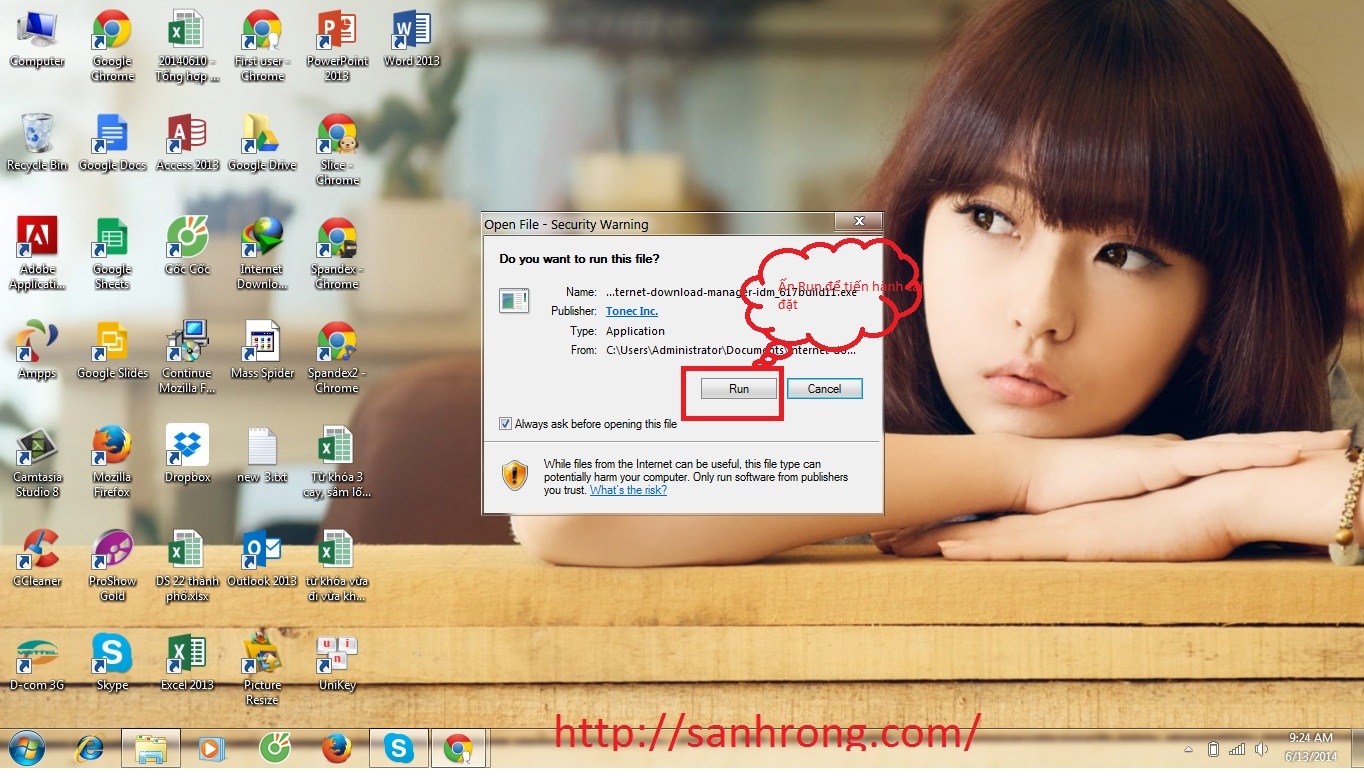1364x782 pixels.
Task: Select the ProShow Gold shortcut
Action: (112, 565)
